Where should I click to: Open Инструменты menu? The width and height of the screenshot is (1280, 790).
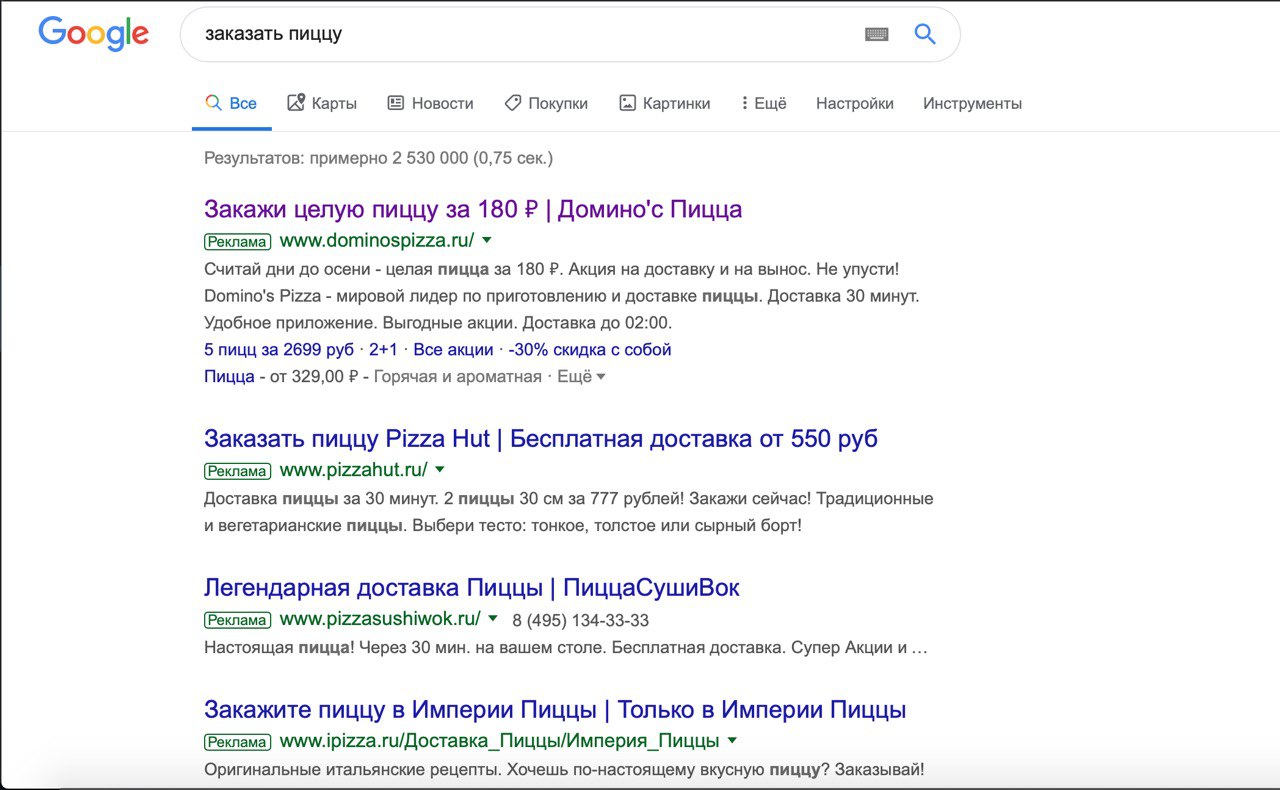coord(972,103)
